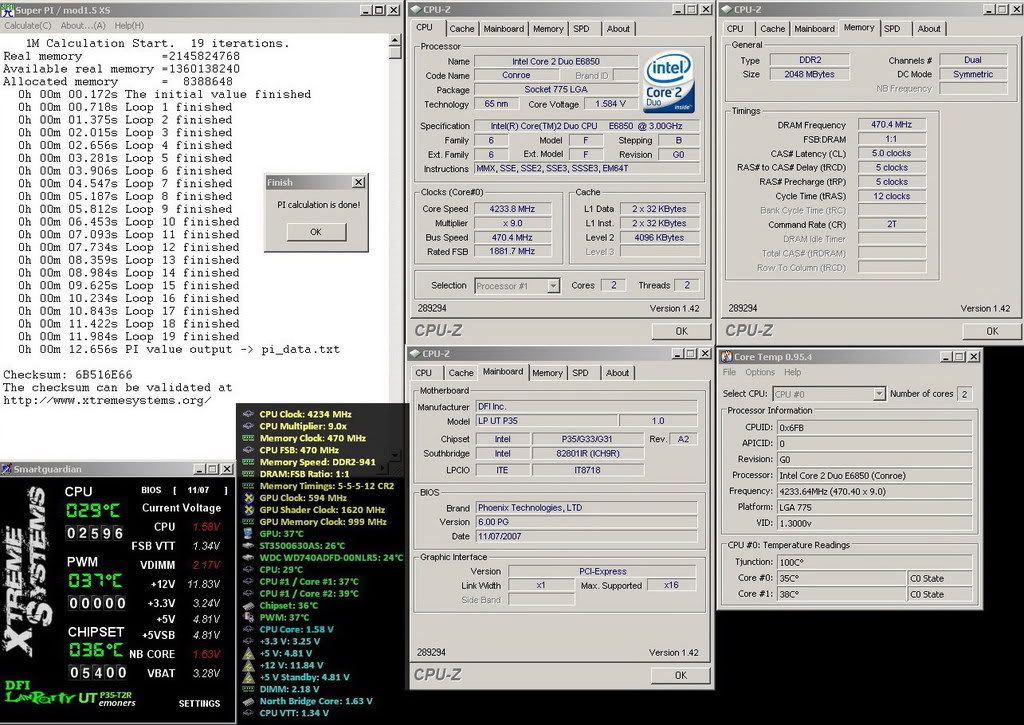Click the icon beside Memory Speed: DDR2-941

248,462
